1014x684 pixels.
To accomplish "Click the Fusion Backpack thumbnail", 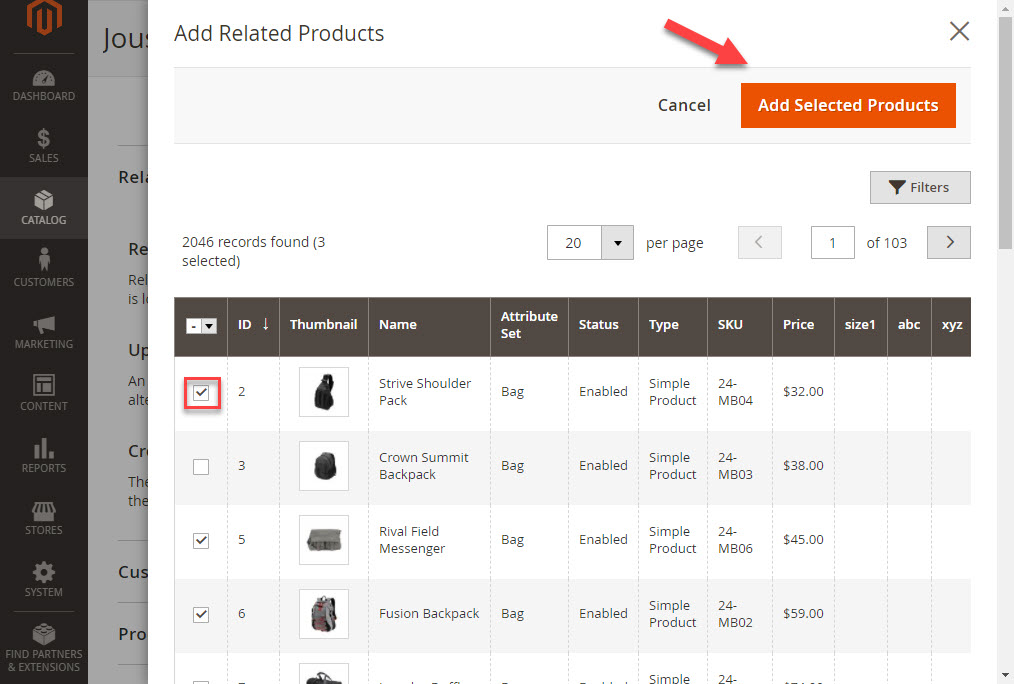I will pyautogui.click(x=324, y=614).
